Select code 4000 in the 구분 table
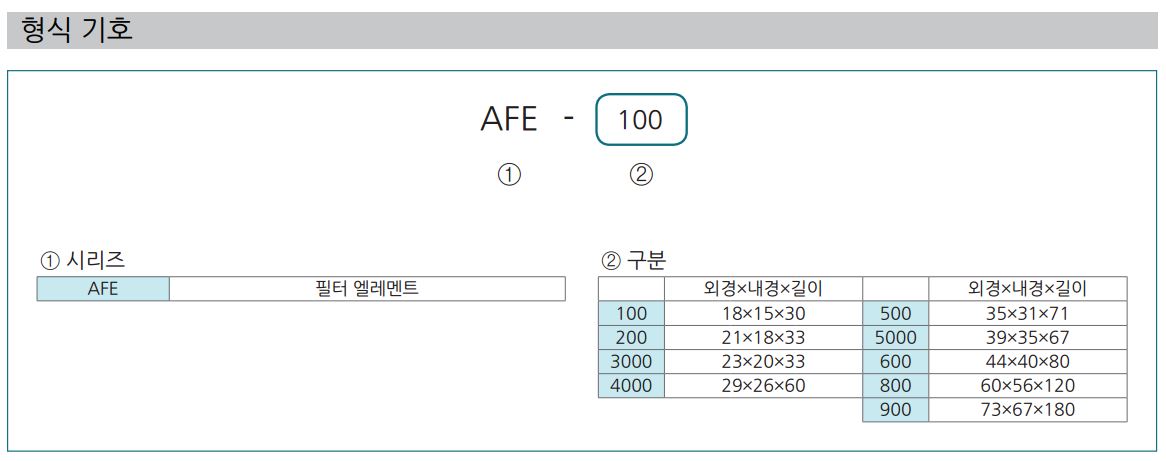1166x461 pixels. click(x=631, y=385)
